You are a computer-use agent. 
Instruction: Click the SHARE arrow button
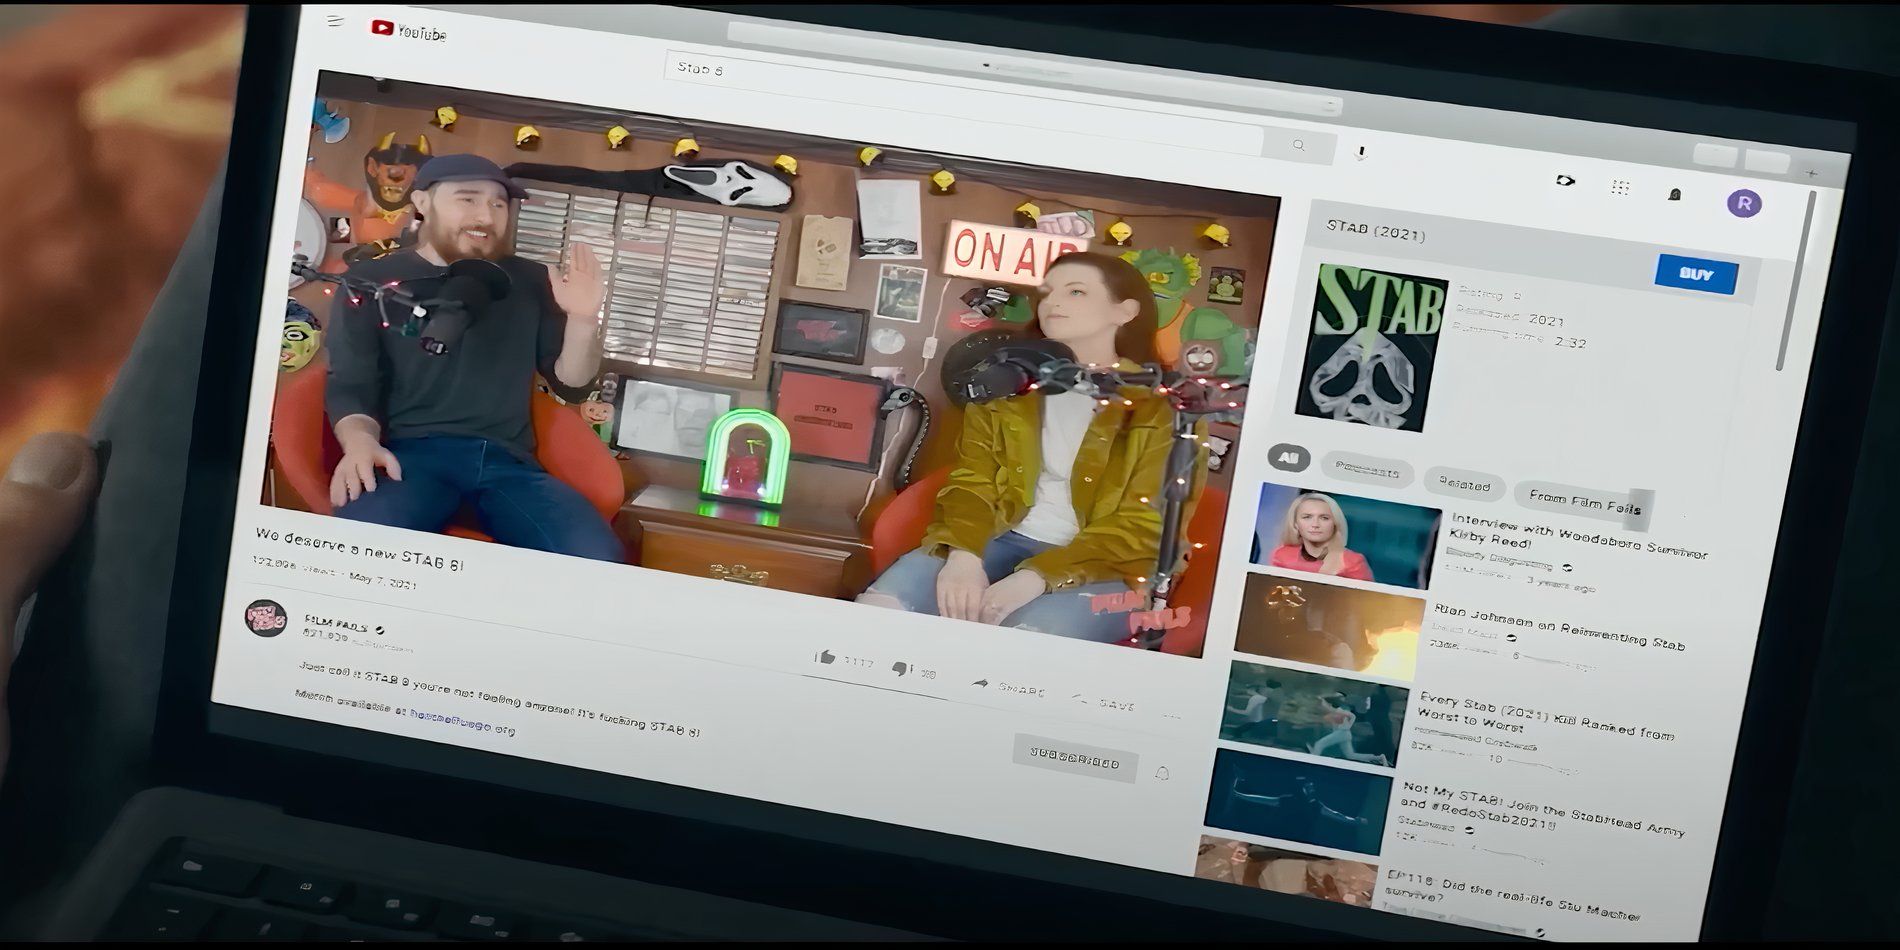[x=1009, y=687]
